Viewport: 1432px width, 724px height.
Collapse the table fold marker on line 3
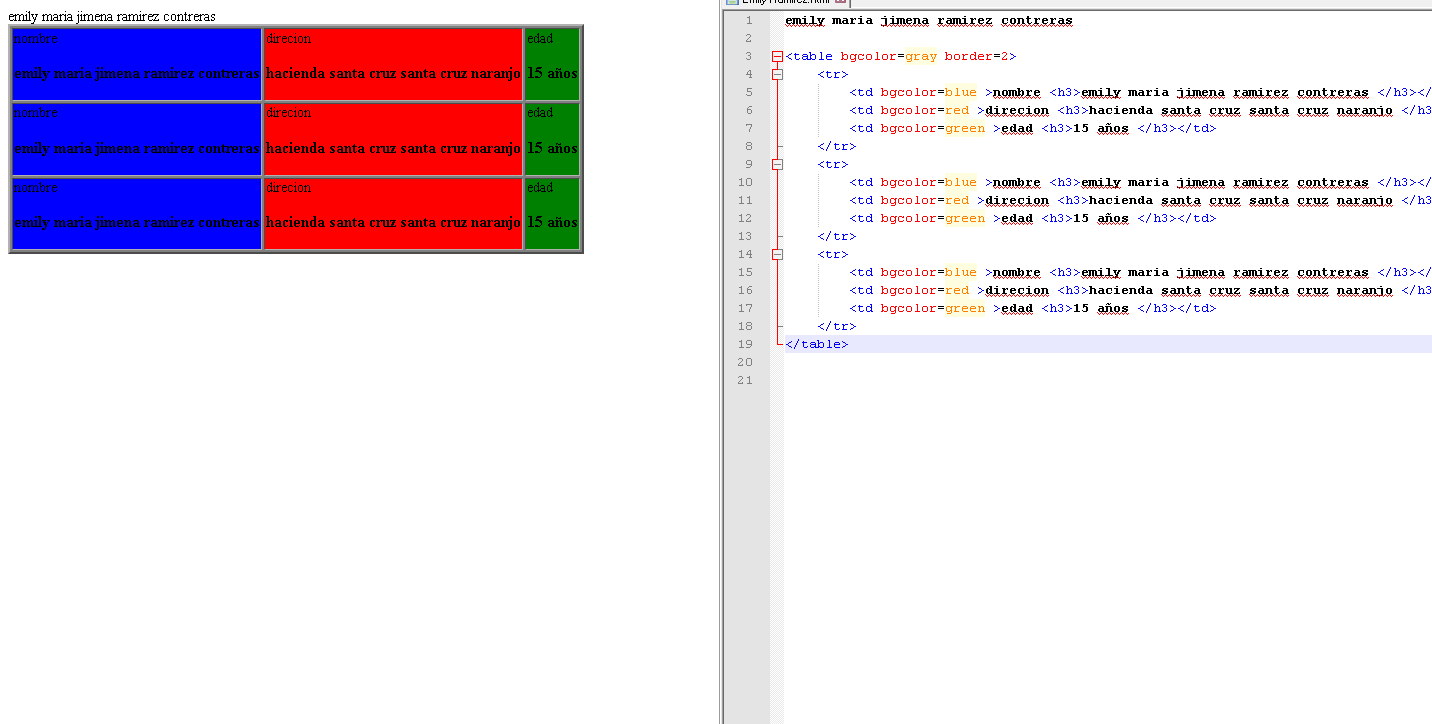[x=777, y=57]
